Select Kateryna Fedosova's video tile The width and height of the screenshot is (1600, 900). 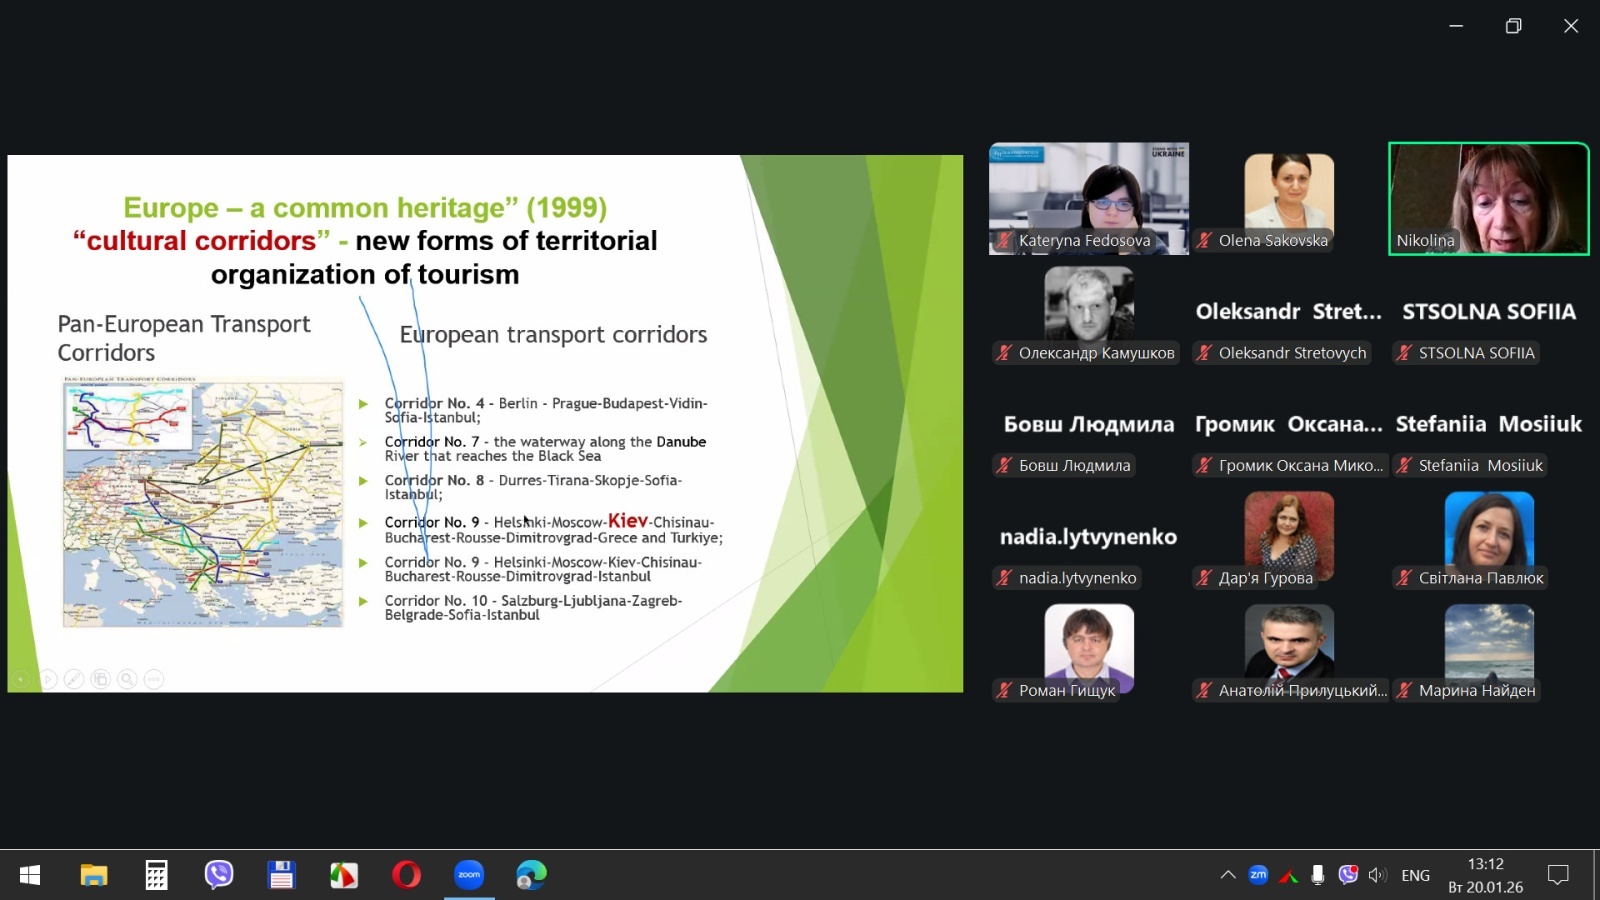click(x=1088, y=198)
